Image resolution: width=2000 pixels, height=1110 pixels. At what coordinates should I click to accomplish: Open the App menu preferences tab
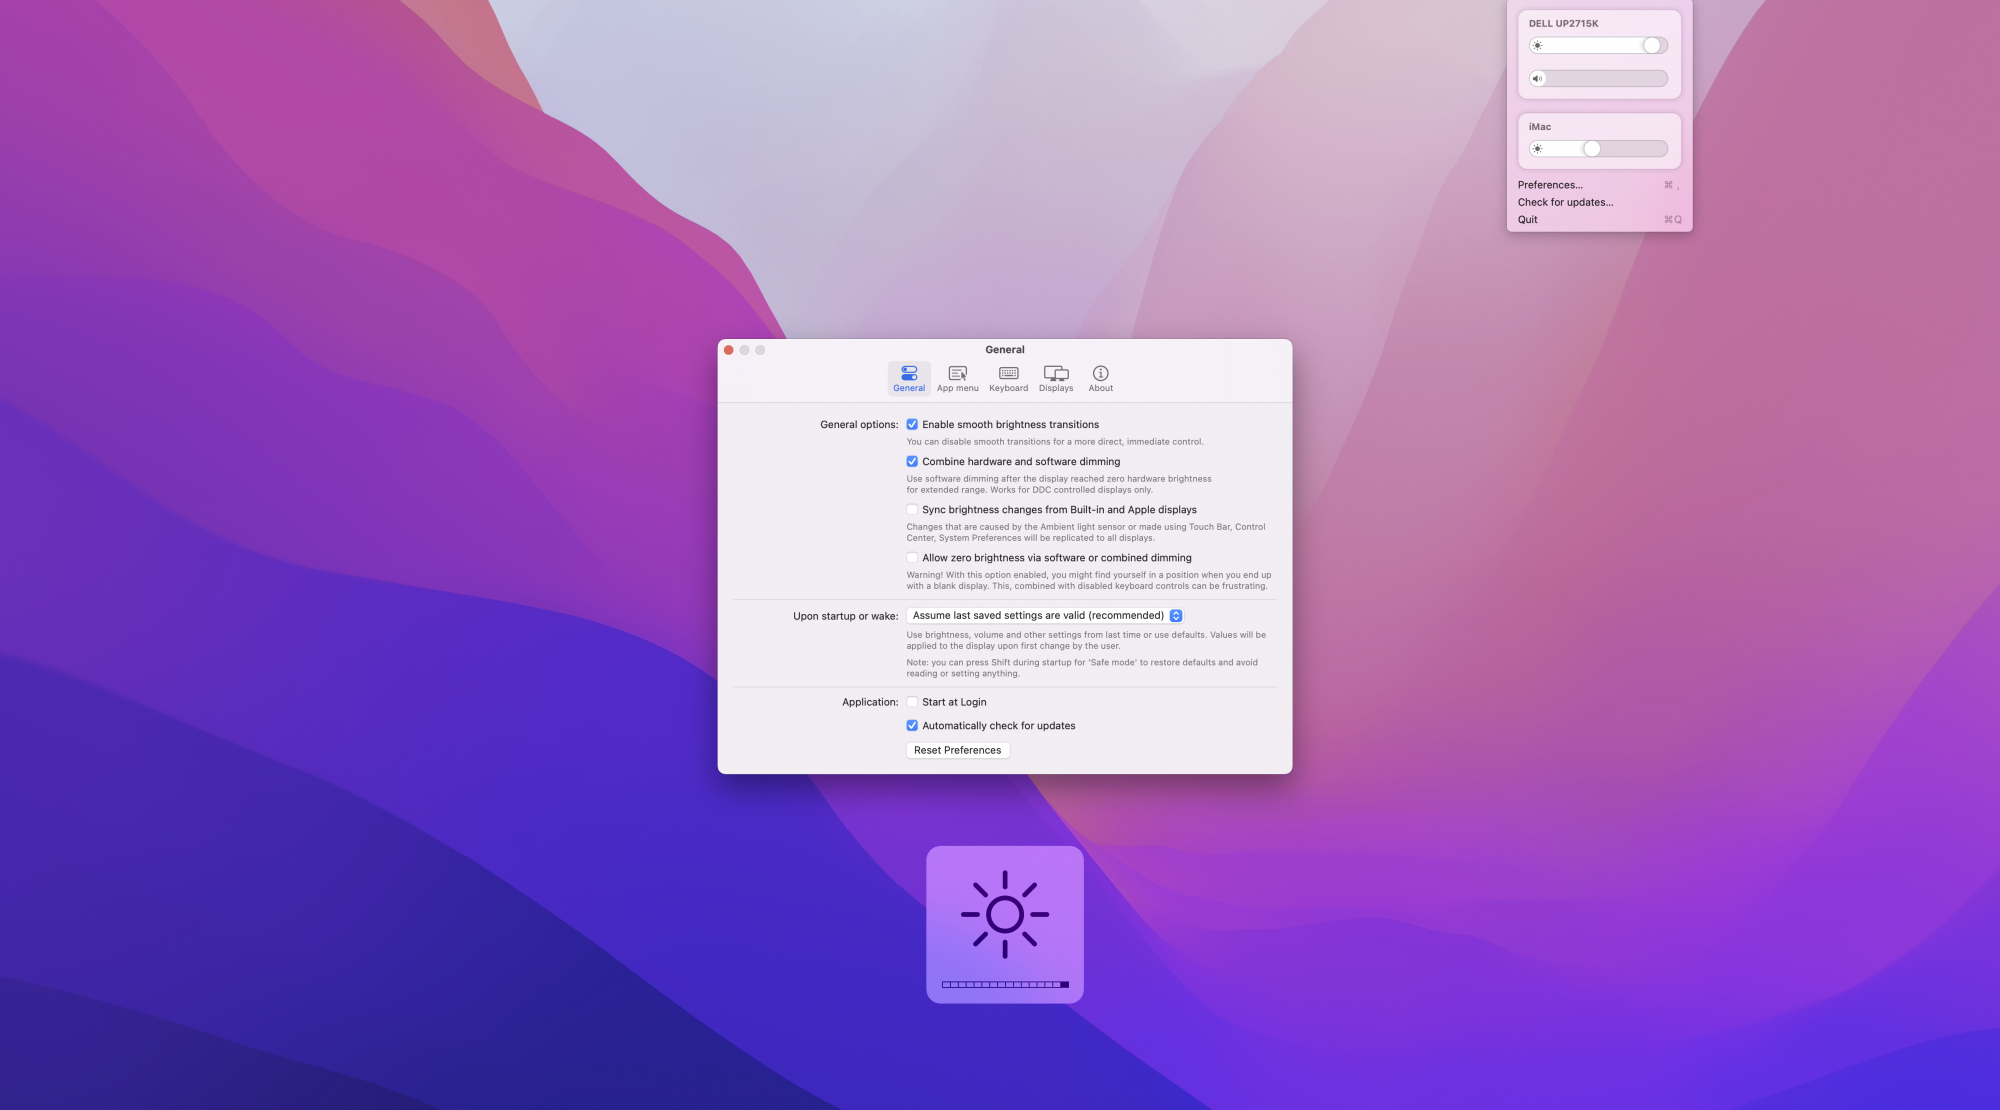click(957, 377)
